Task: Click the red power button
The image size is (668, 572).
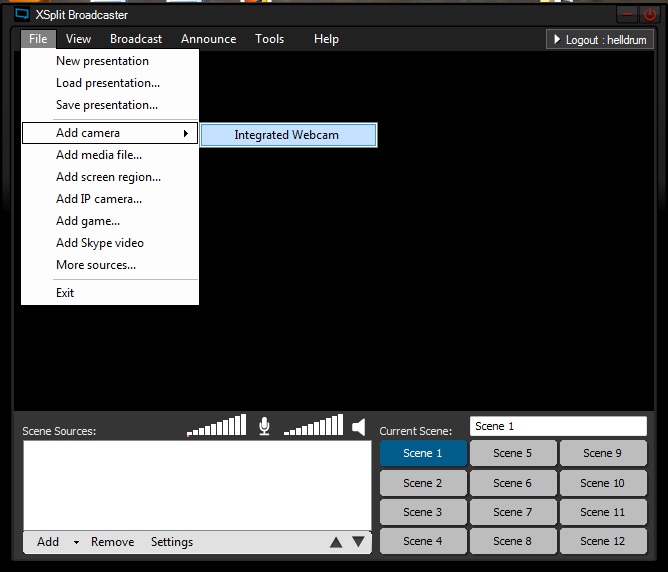Action: [650, 15]
